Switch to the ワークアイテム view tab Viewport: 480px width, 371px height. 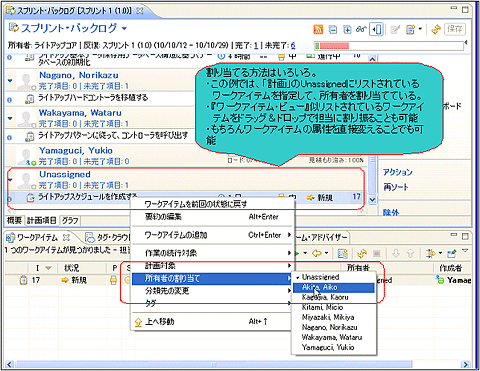[37, 238]
